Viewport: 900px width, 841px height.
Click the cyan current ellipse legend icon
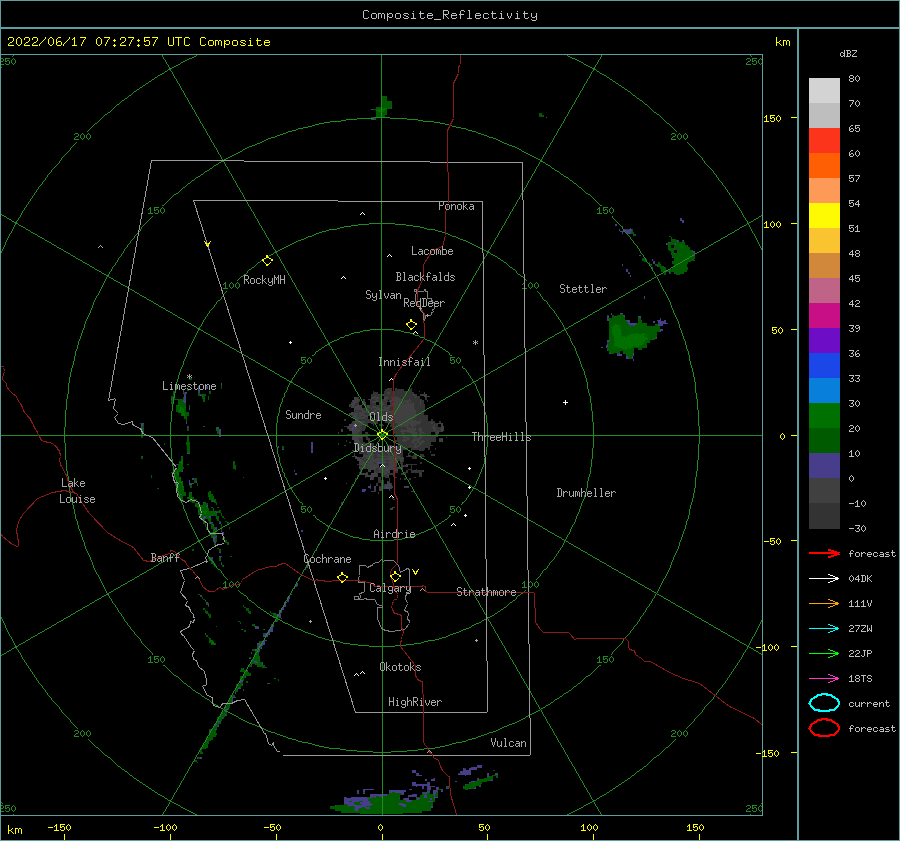click(824, 703)
